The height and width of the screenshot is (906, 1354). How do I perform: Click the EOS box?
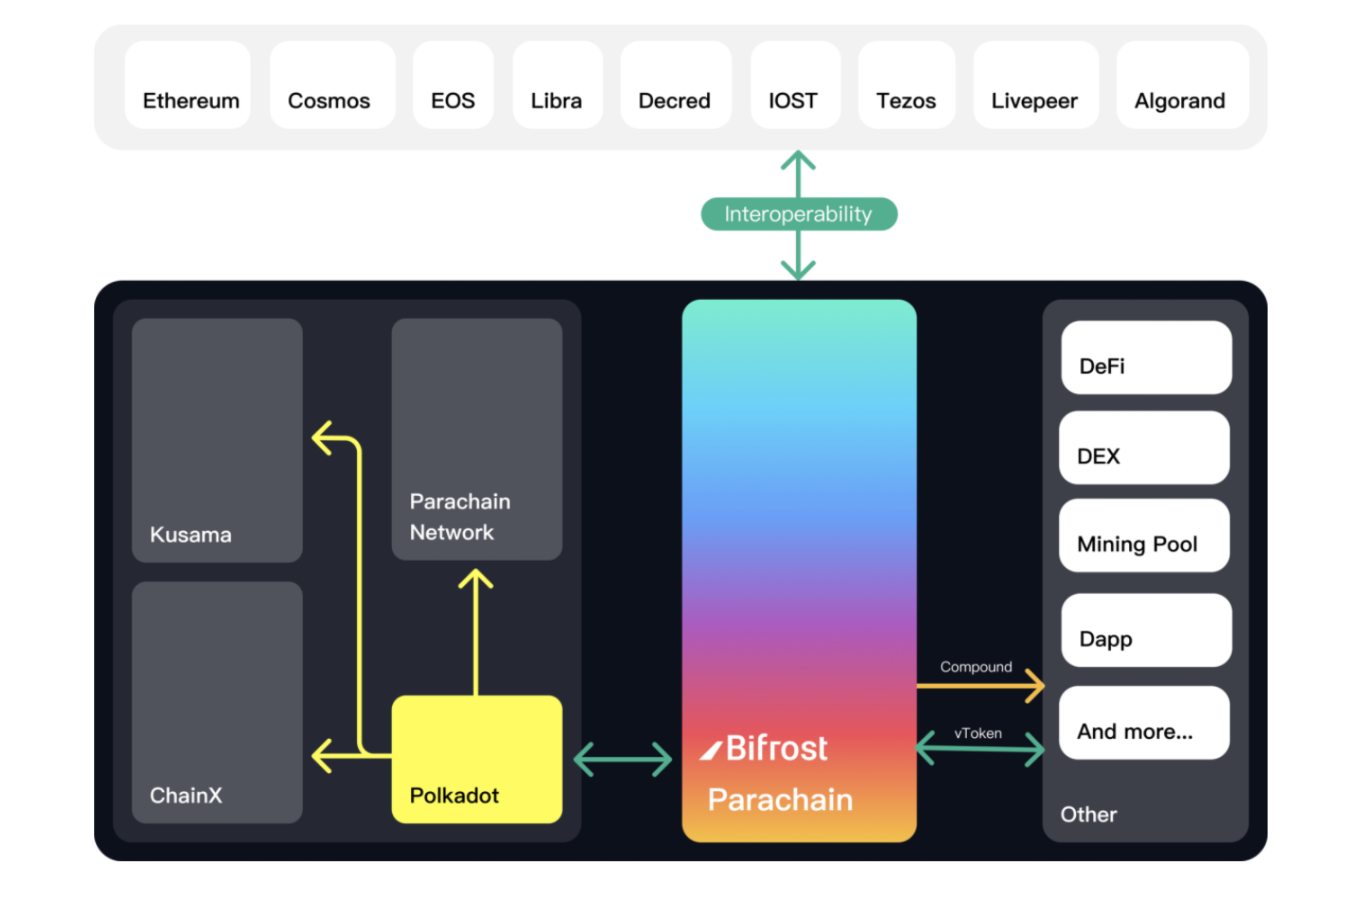(x=453, y=85)
